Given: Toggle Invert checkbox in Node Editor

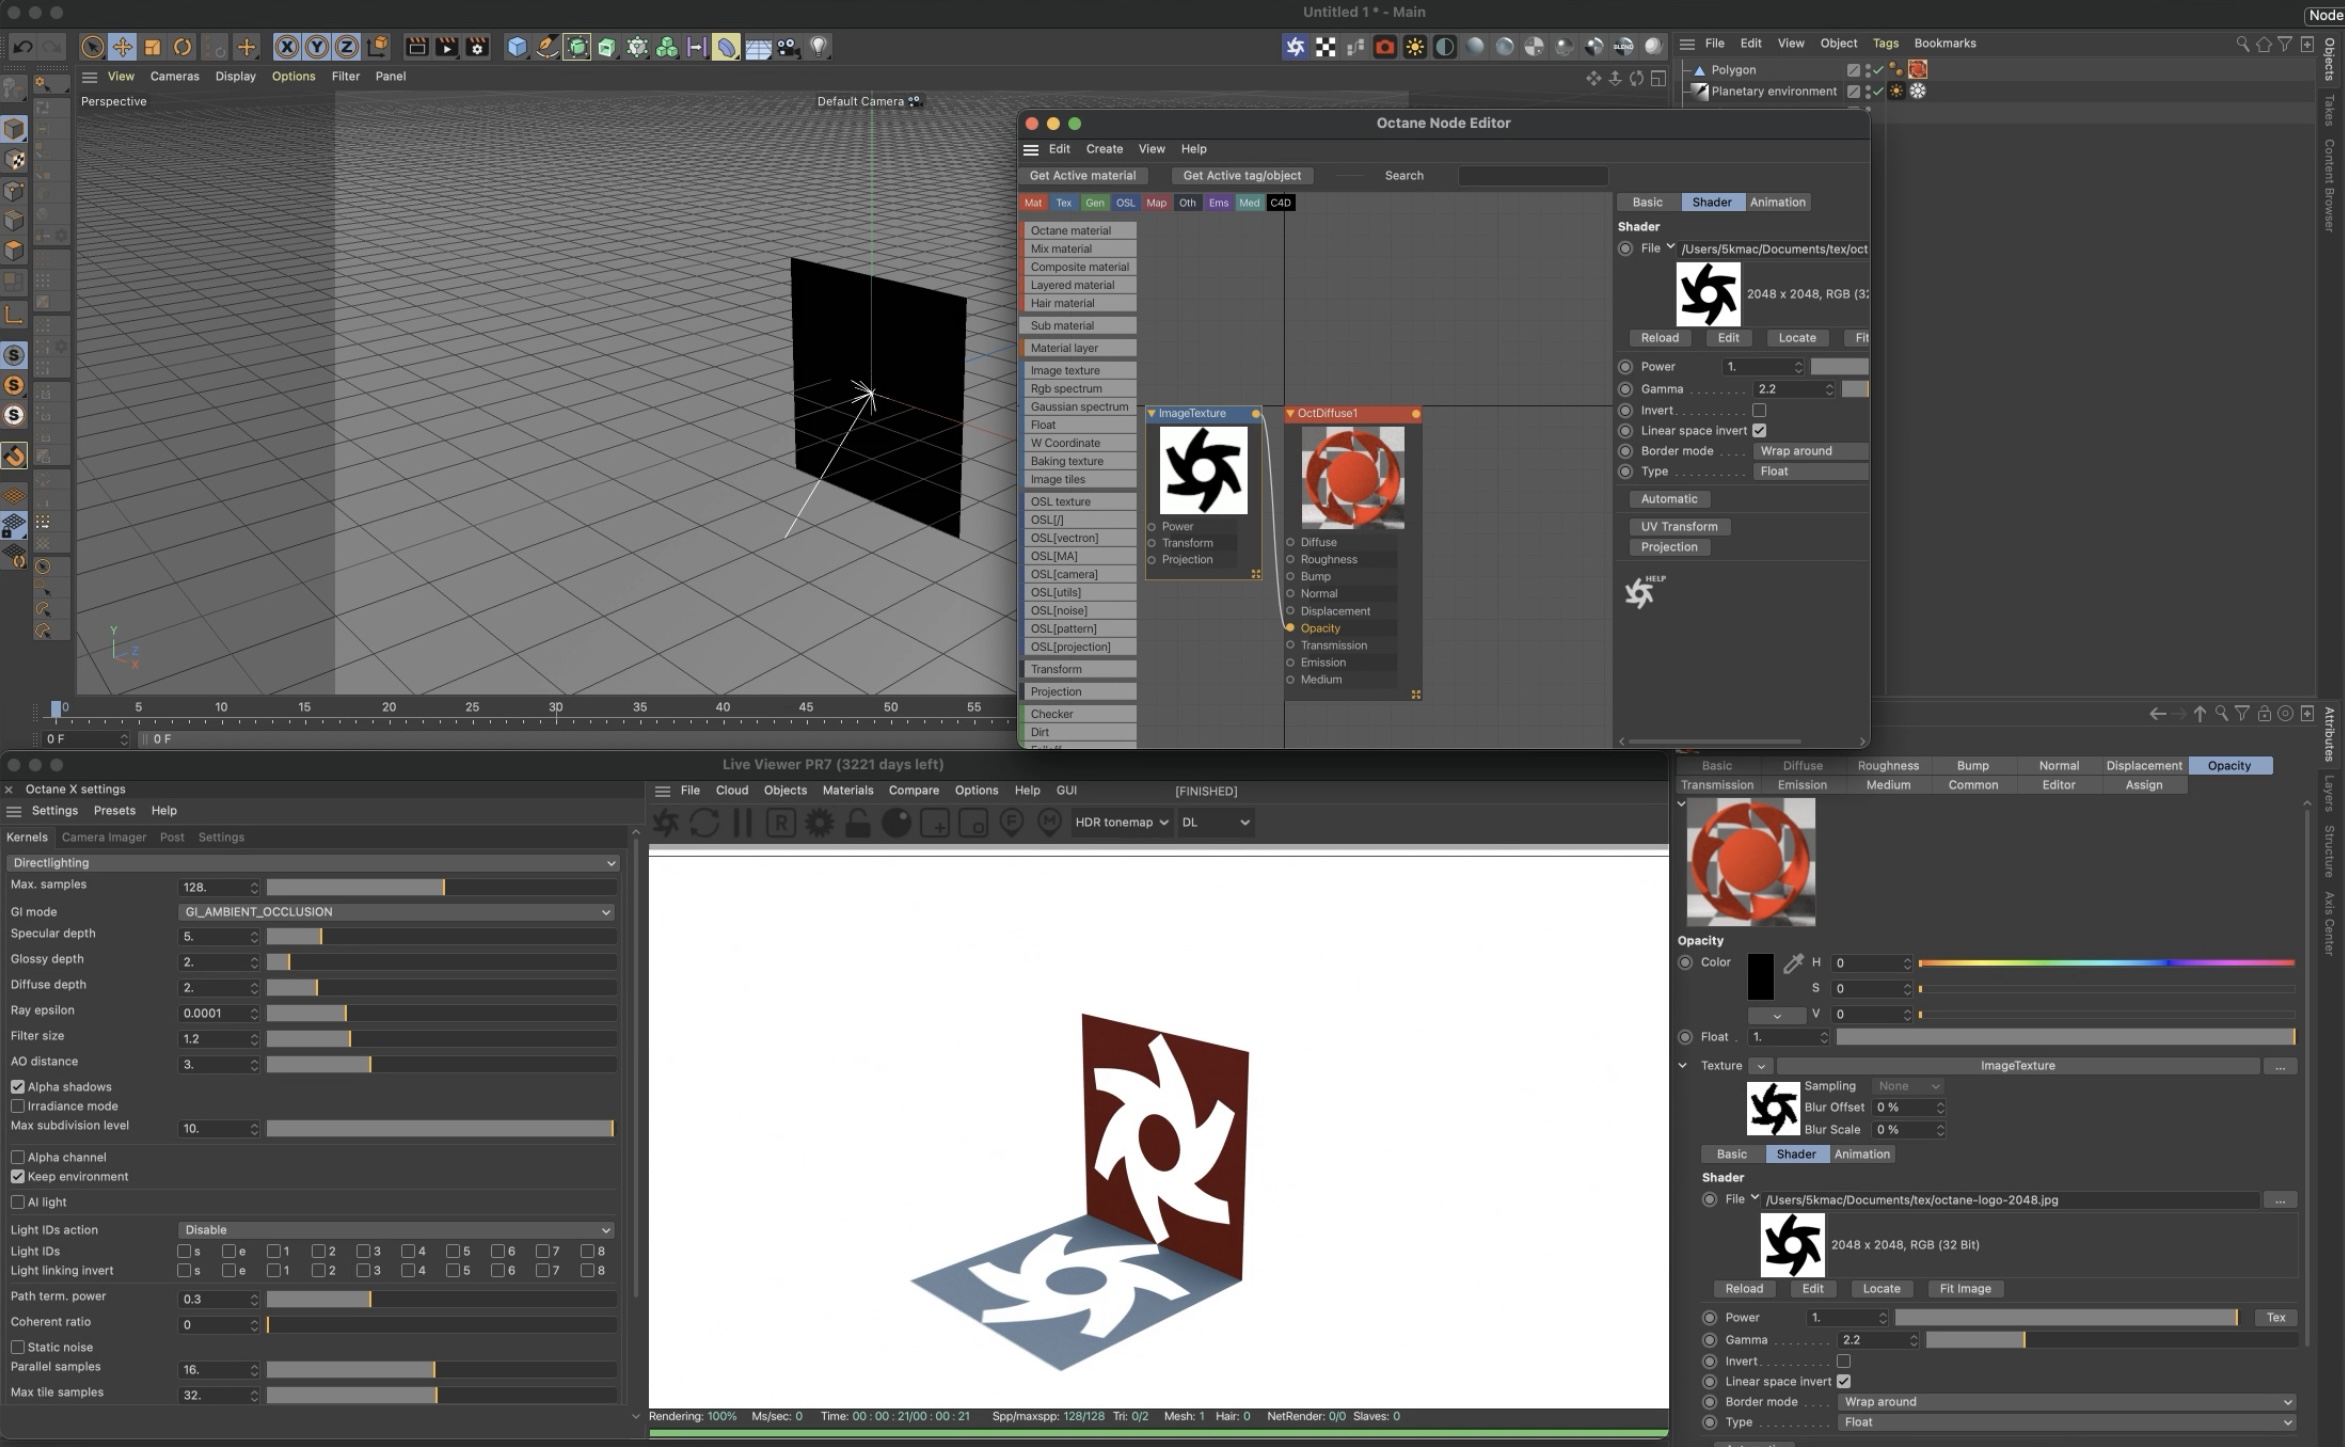Looking at the screenshot, I should click(1759, 410).
